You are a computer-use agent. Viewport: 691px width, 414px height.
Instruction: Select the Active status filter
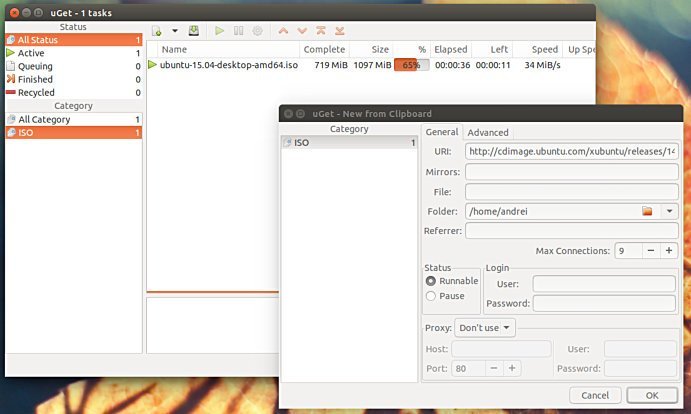point(74,53)
